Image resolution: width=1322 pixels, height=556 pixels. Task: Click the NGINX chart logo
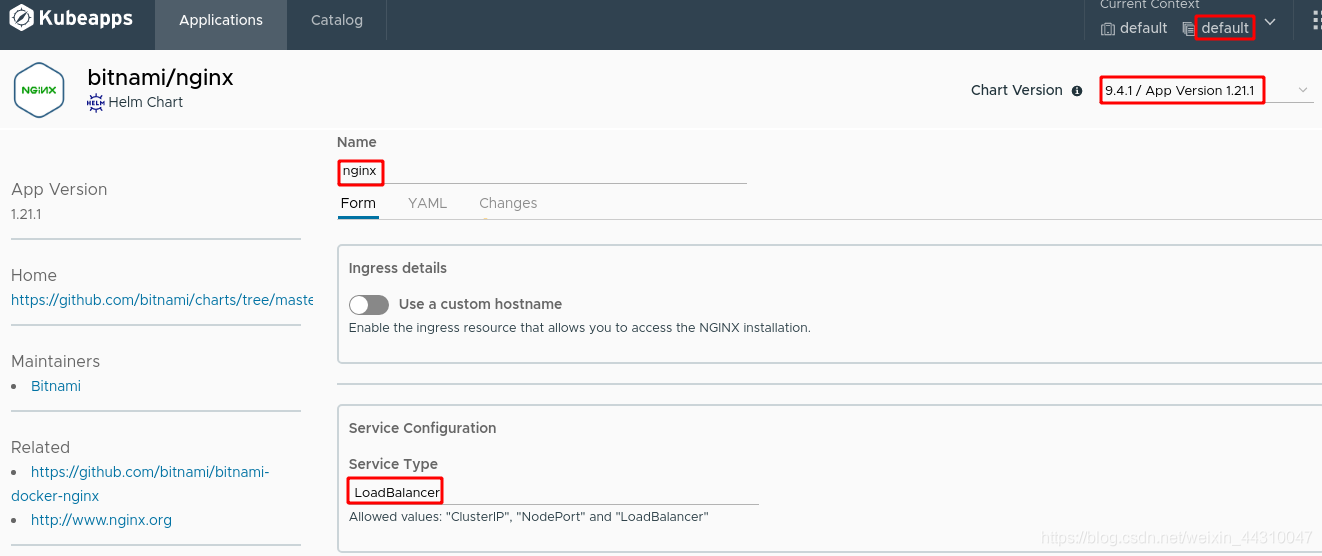pyautogui.click(x=39, y=91)
